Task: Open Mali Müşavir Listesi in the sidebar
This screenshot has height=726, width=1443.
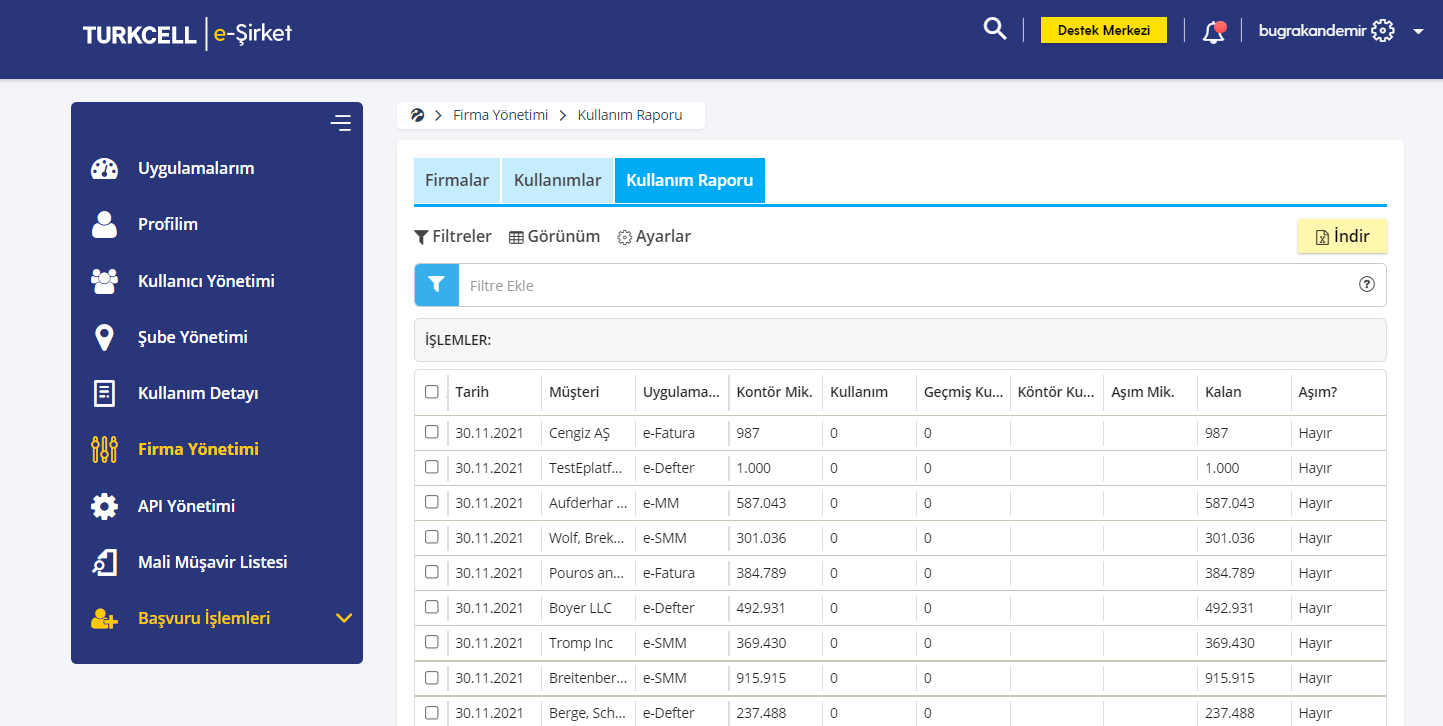Action: click(x=213, y=562)
